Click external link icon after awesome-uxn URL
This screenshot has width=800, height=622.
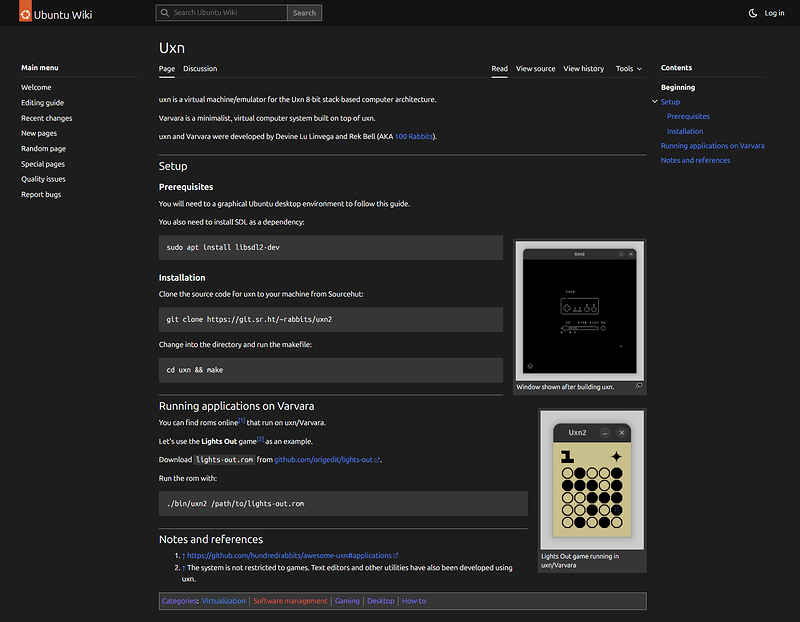(395, 556)
